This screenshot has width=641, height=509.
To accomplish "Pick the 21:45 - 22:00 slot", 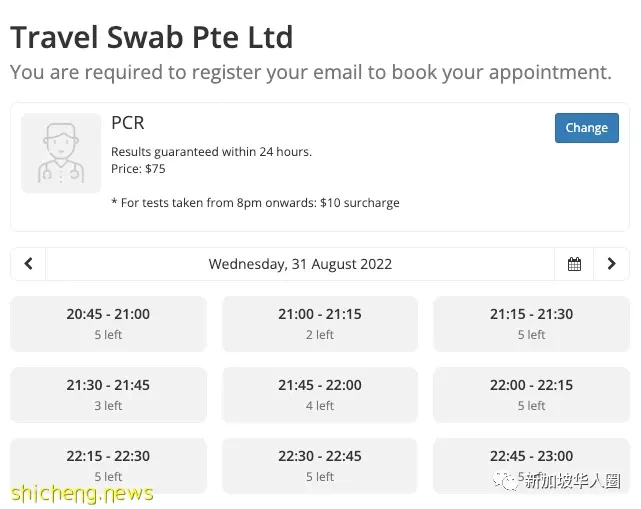I will tap(320, 395).
